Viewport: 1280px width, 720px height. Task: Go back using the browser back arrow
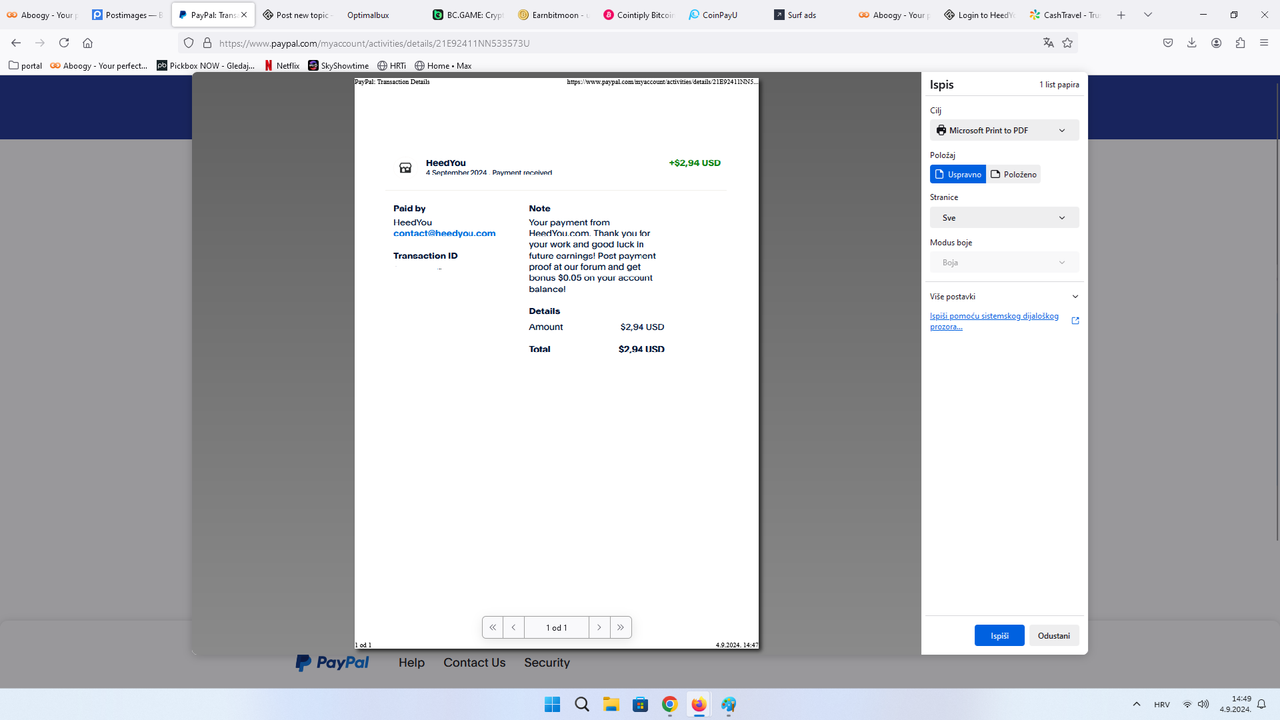(x=16, y=43)
